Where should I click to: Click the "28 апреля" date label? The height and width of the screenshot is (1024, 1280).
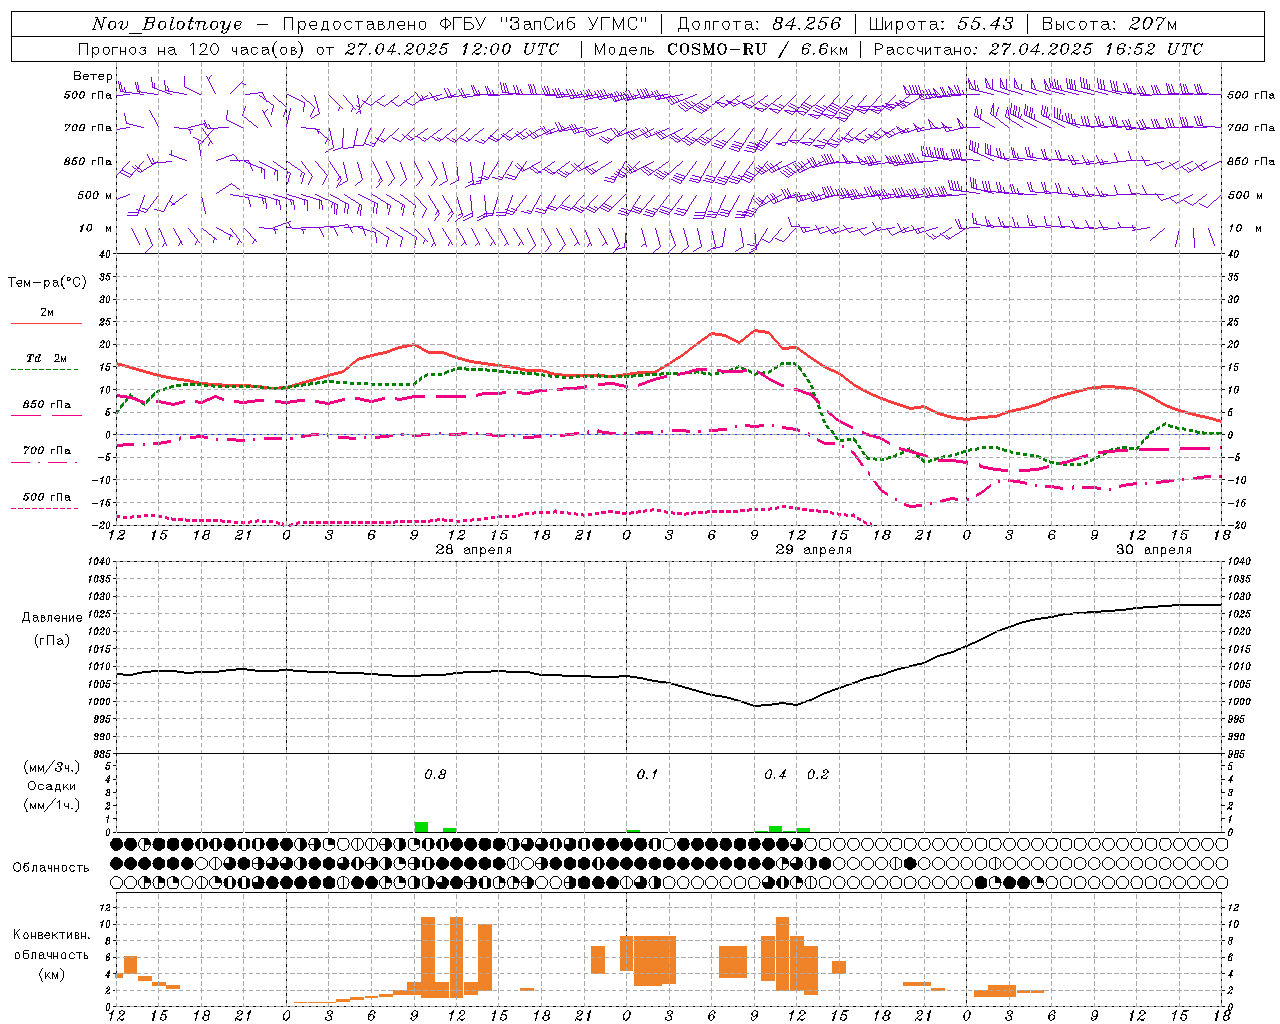[474, 550]
